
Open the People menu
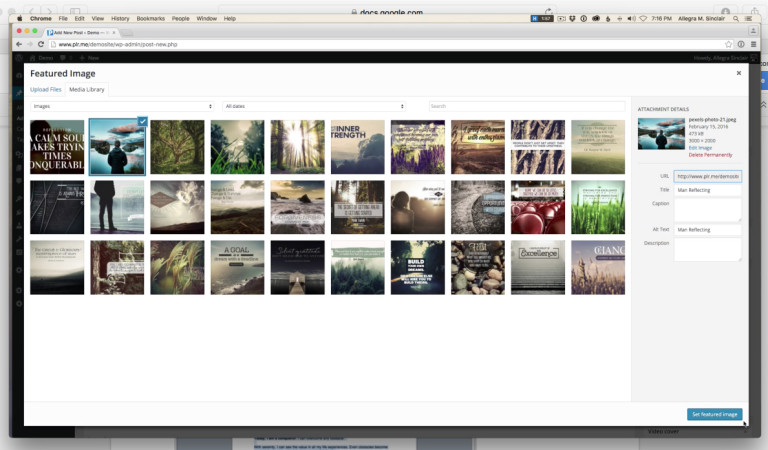pyautogui.click(x=180, y=19)
